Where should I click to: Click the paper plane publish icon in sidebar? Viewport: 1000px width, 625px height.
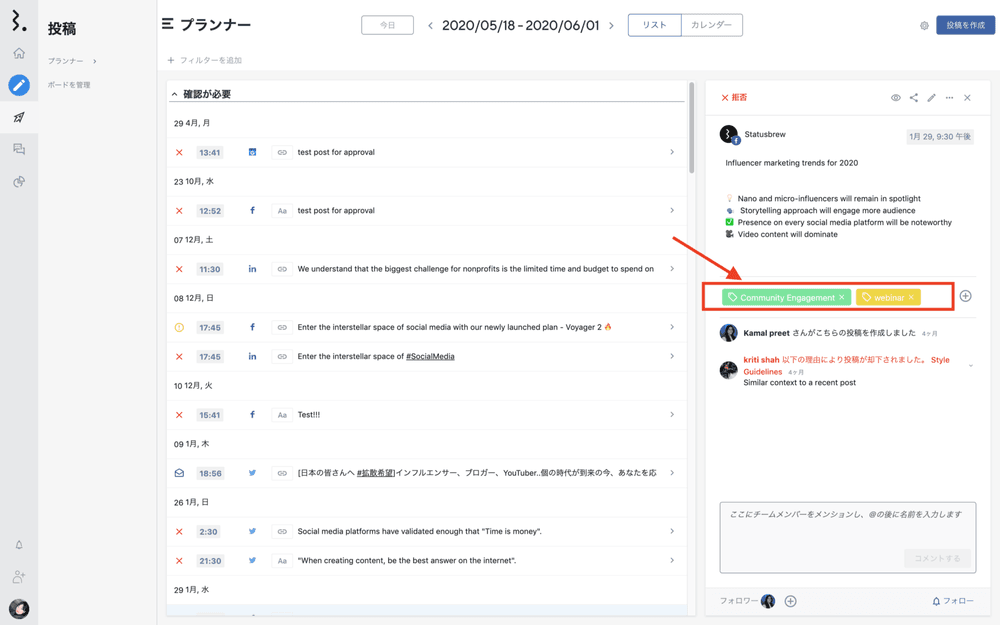coord(19,117)
